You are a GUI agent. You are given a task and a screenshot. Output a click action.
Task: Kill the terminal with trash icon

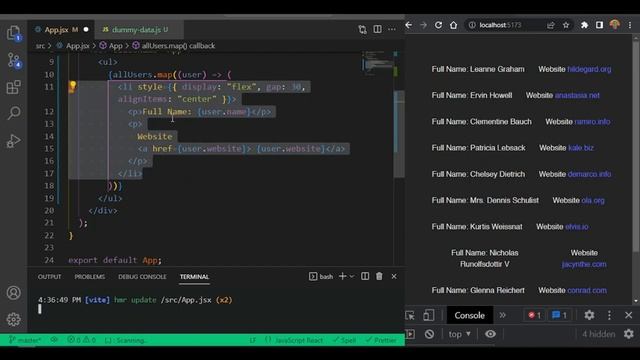379,276
